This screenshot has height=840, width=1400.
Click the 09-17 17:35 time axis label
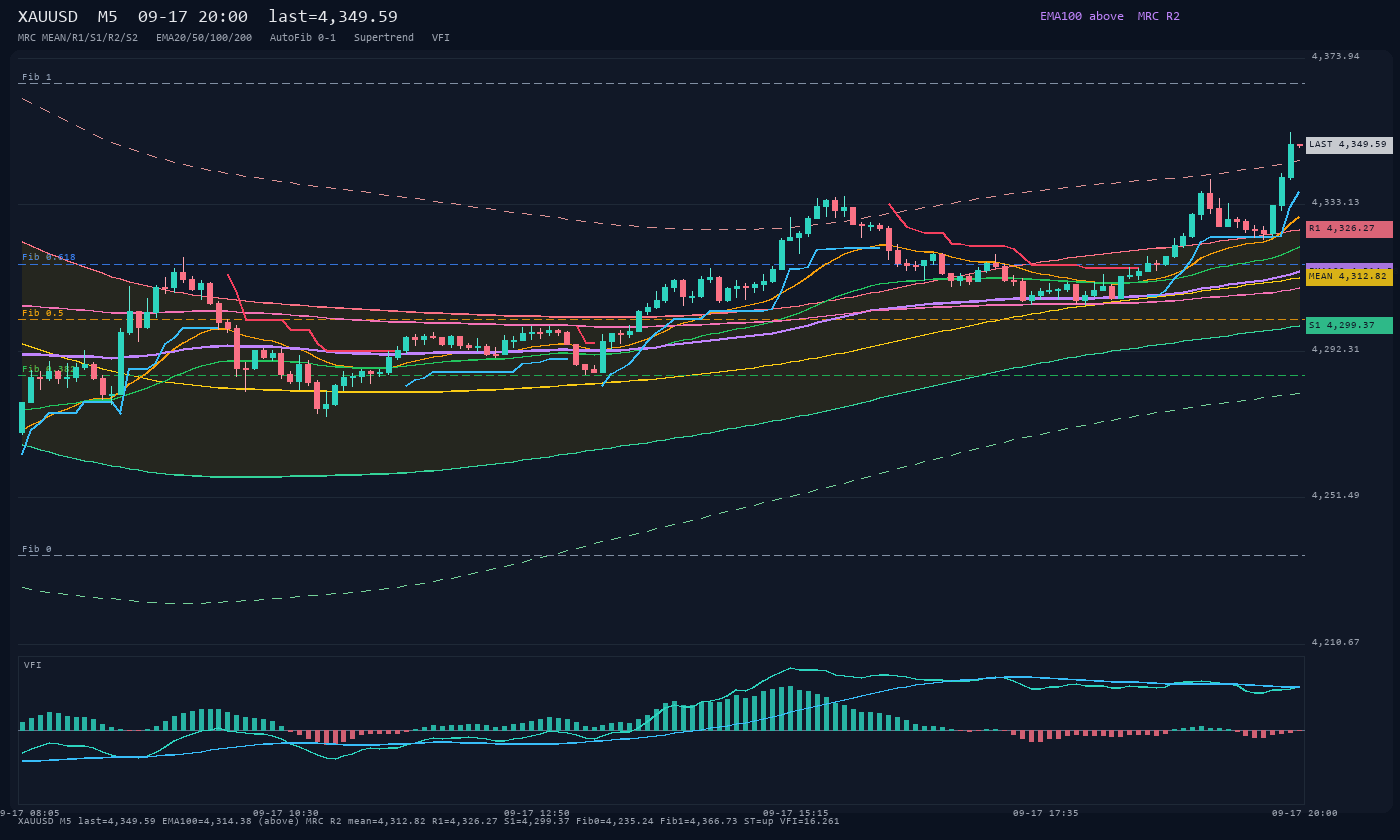(1046, 813)
